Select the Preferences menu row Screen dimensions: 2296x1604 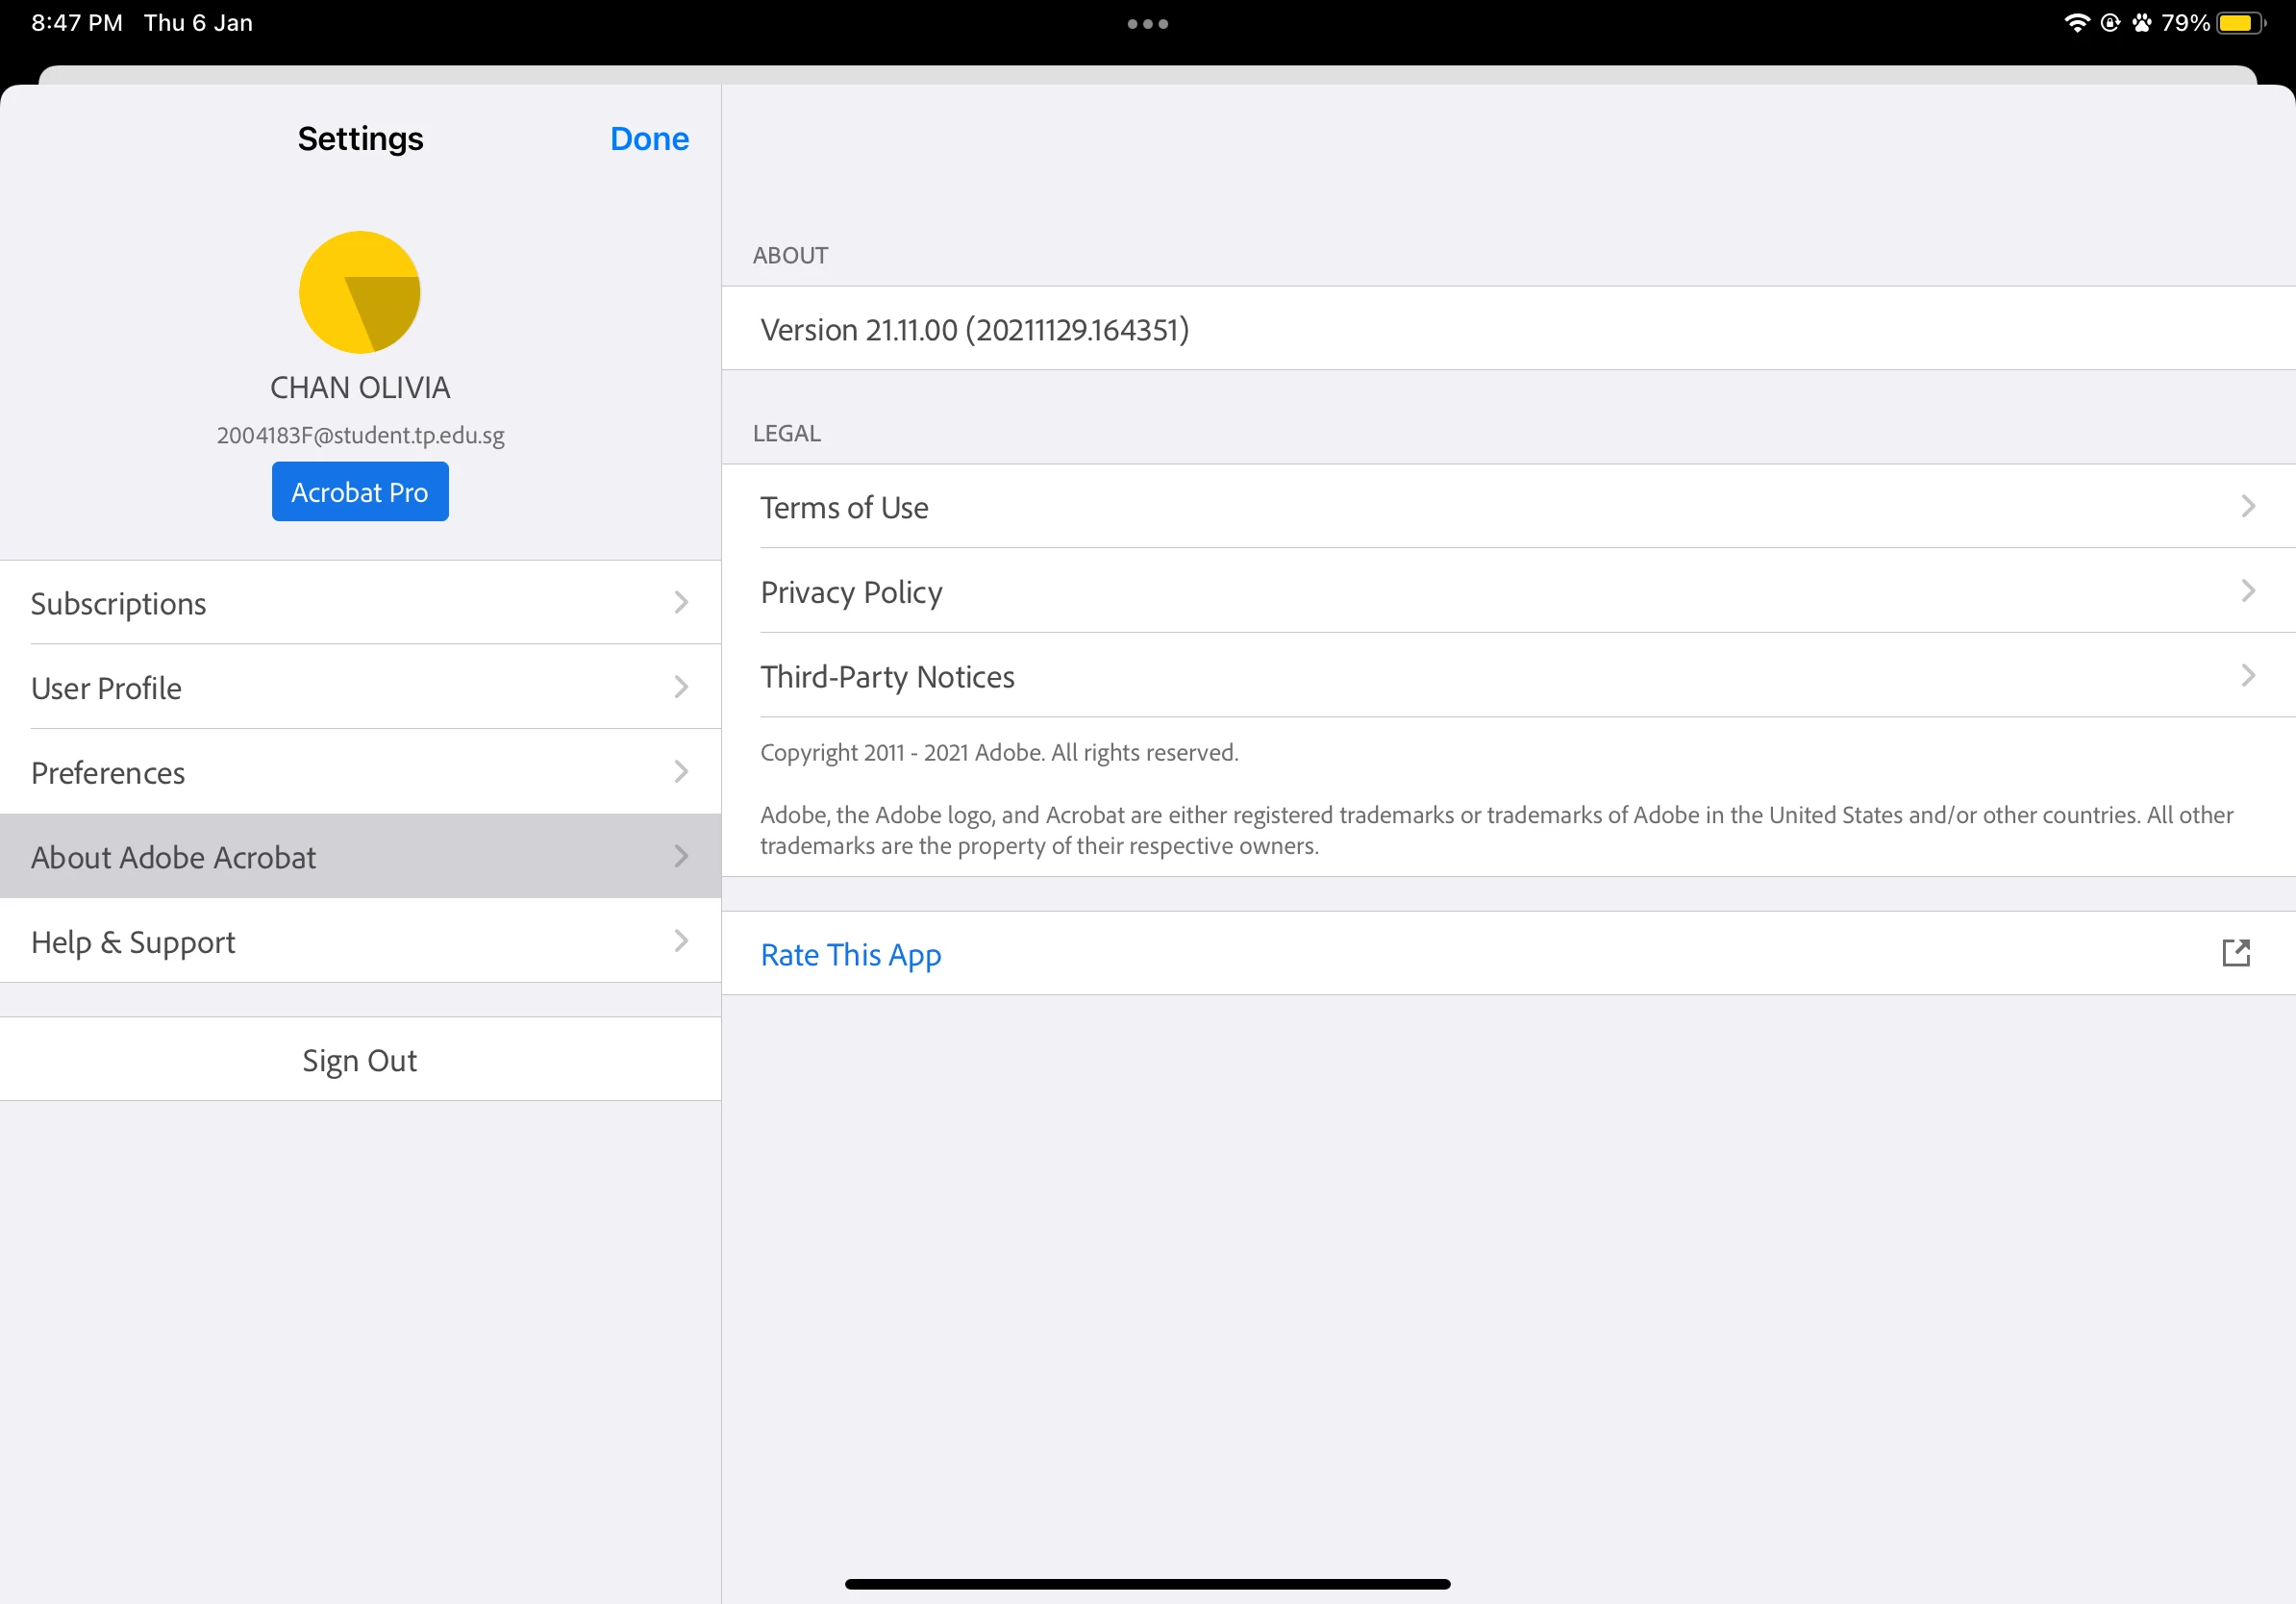[360, 772]
